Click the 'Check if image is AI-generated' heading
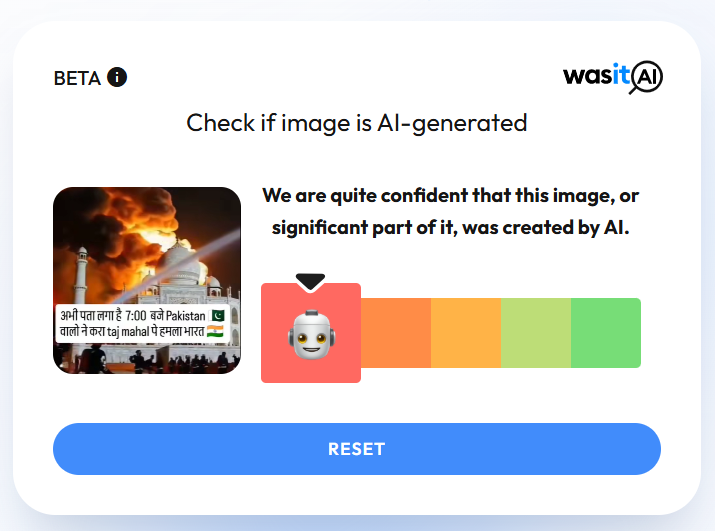The width and height of the screenshot is (715, 531). point(357,123)
